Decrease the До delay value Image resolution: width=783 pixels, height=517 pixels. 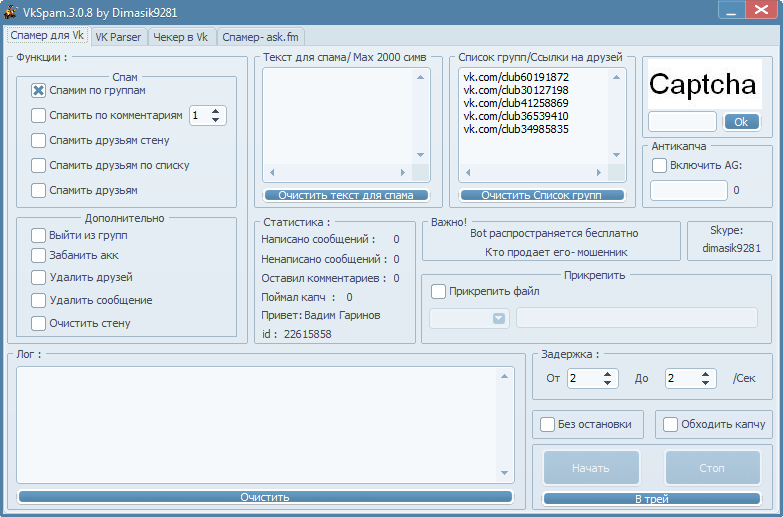point(705,383)
